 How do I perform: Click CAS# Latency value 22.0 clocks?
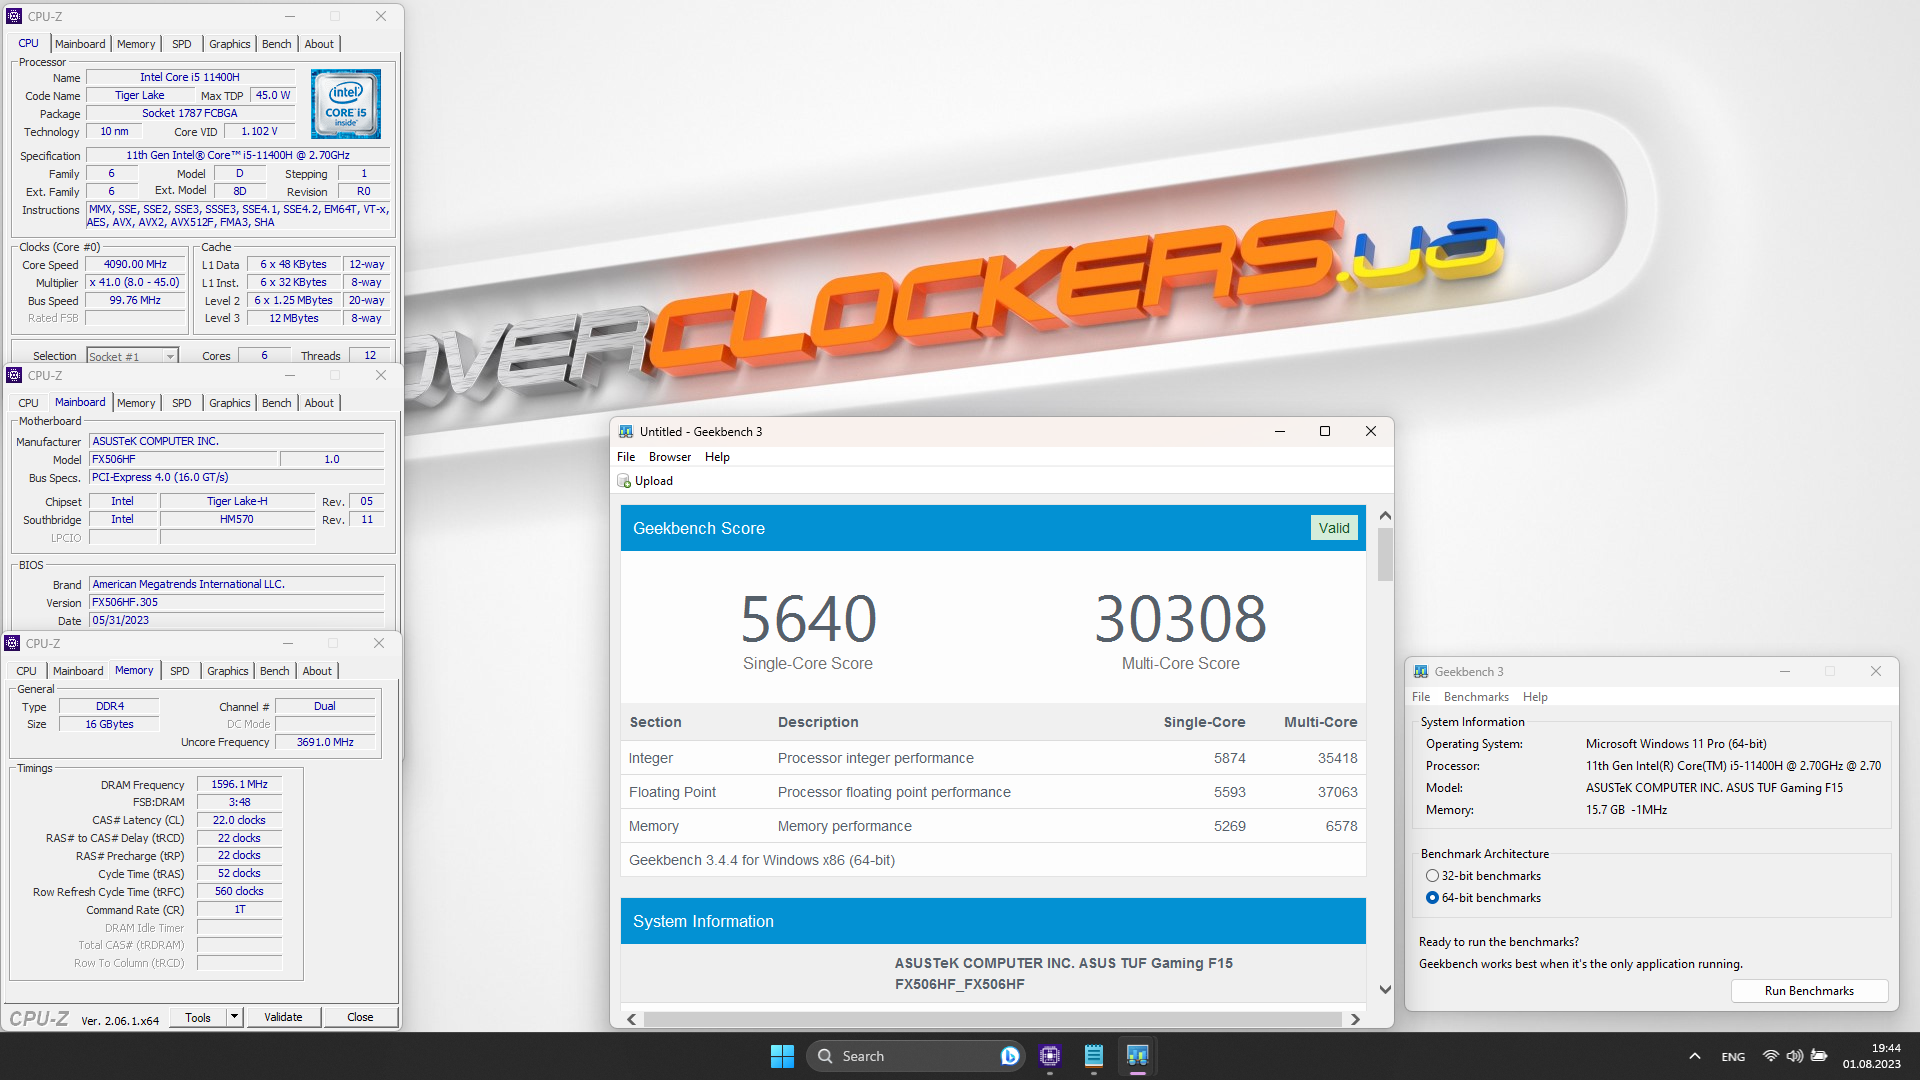click(x=239, y=820)
